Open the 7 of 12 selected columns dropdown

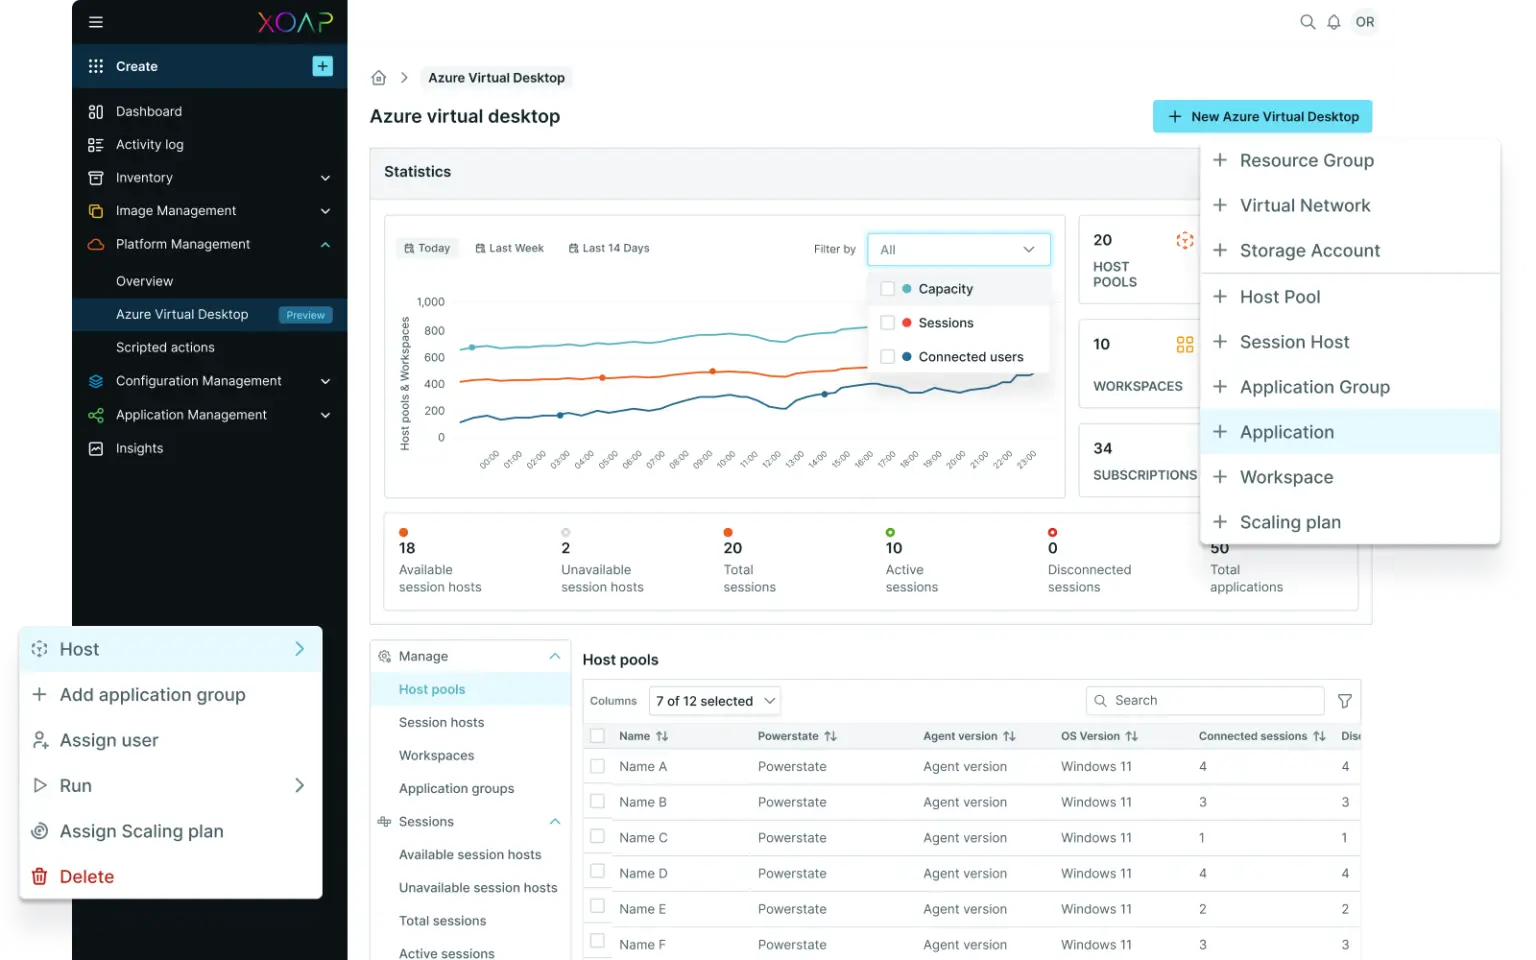(715, 701)
